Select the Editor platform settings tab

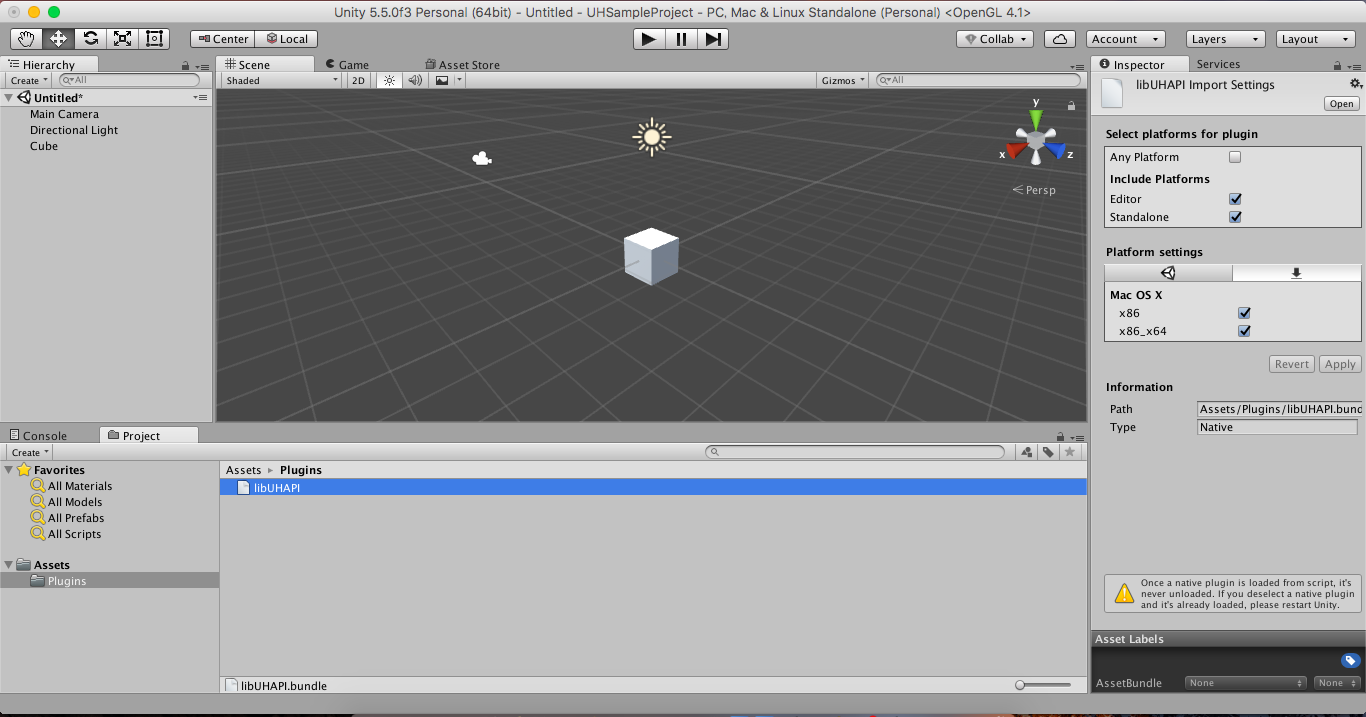[x=1169, y=273]
